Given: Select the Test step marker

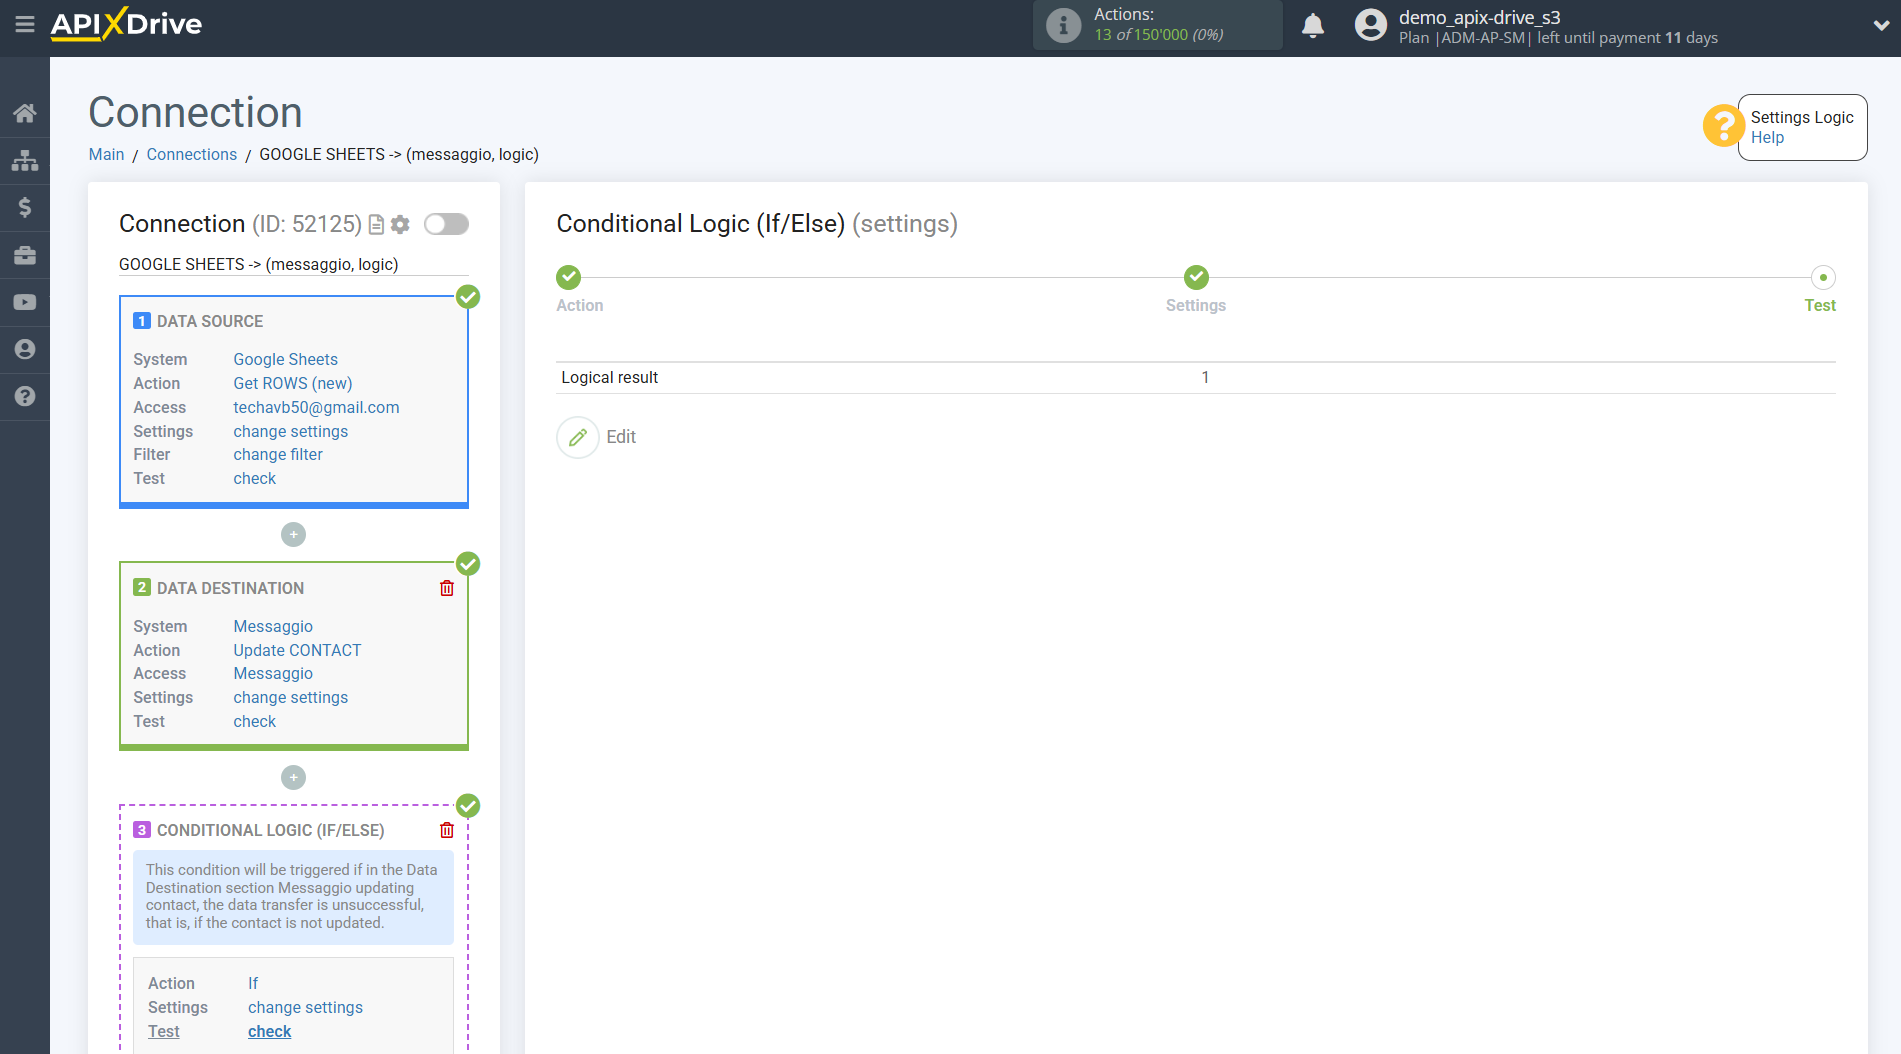Looking at the screenshot, I should 1823,277.
